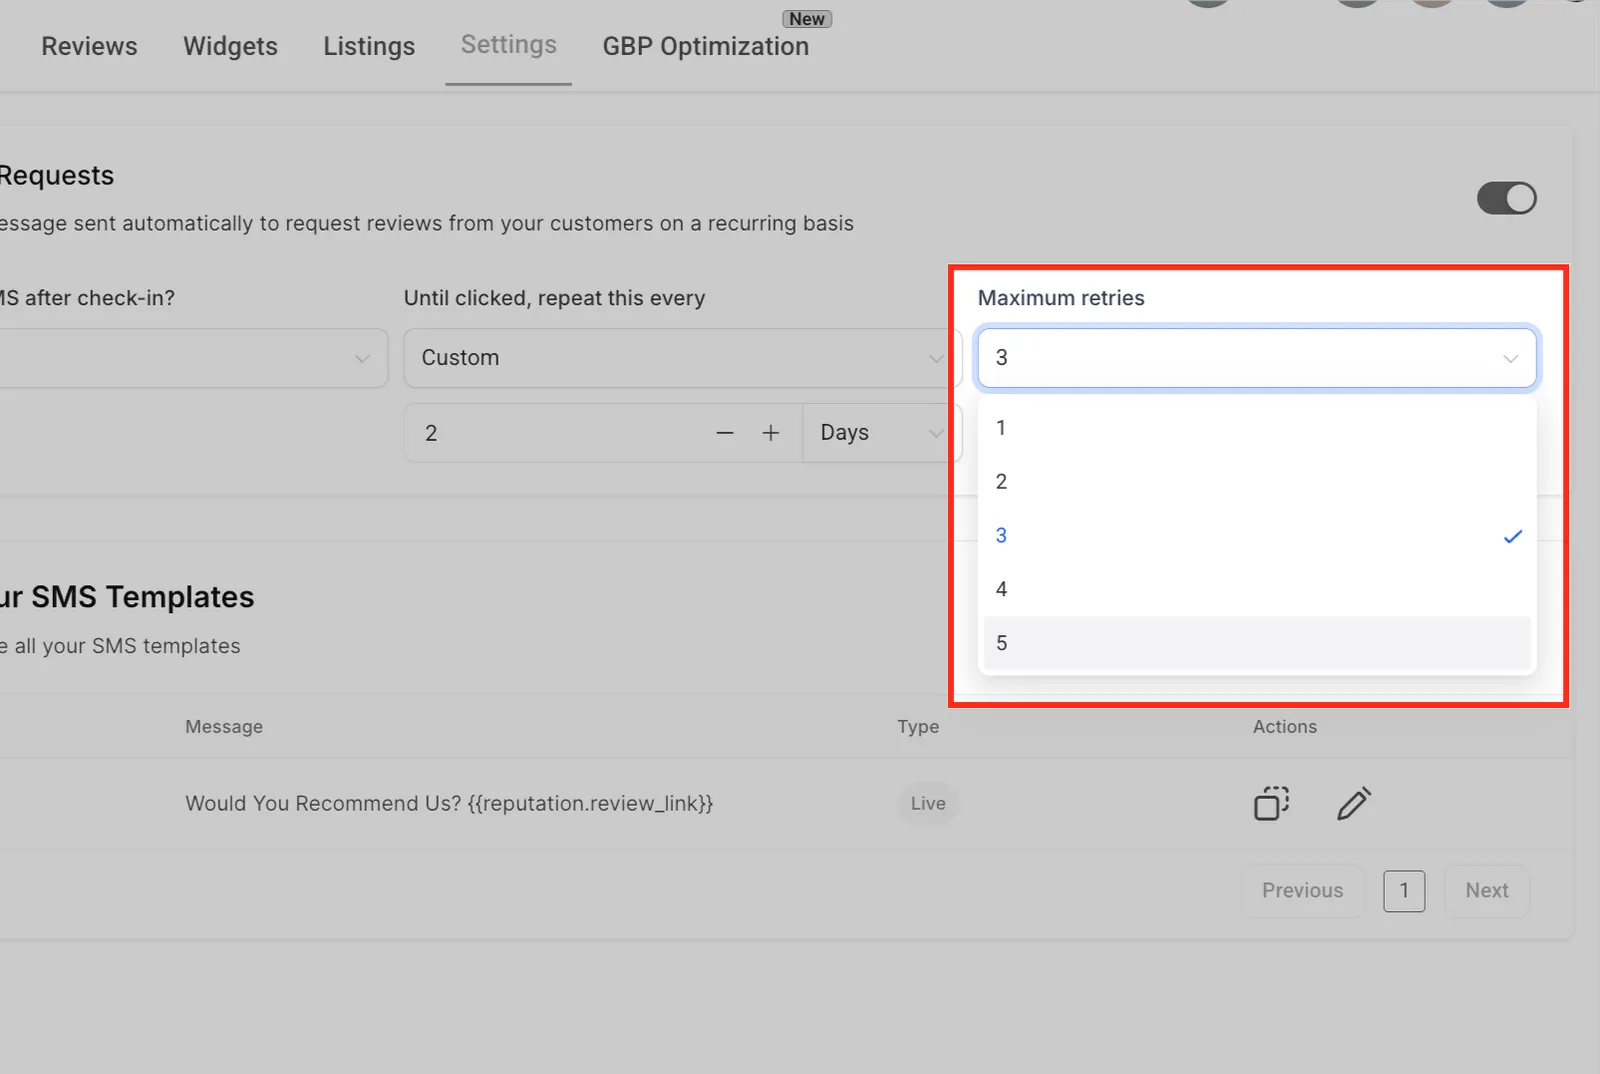
Task: Click the New badge above GBP Optimization
Action: [x=807, y=19]
